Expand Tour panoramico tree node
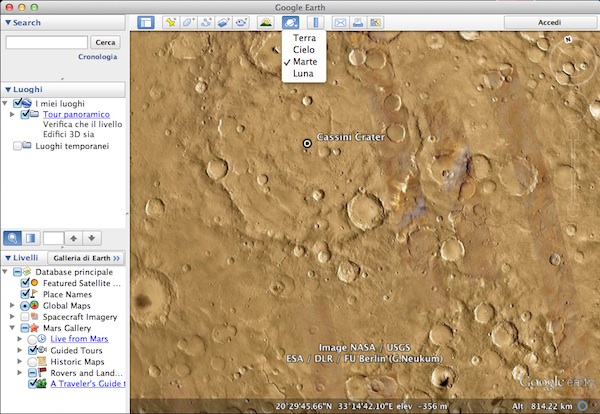Viewport: 600px width, 414px height. coord(12,114)
